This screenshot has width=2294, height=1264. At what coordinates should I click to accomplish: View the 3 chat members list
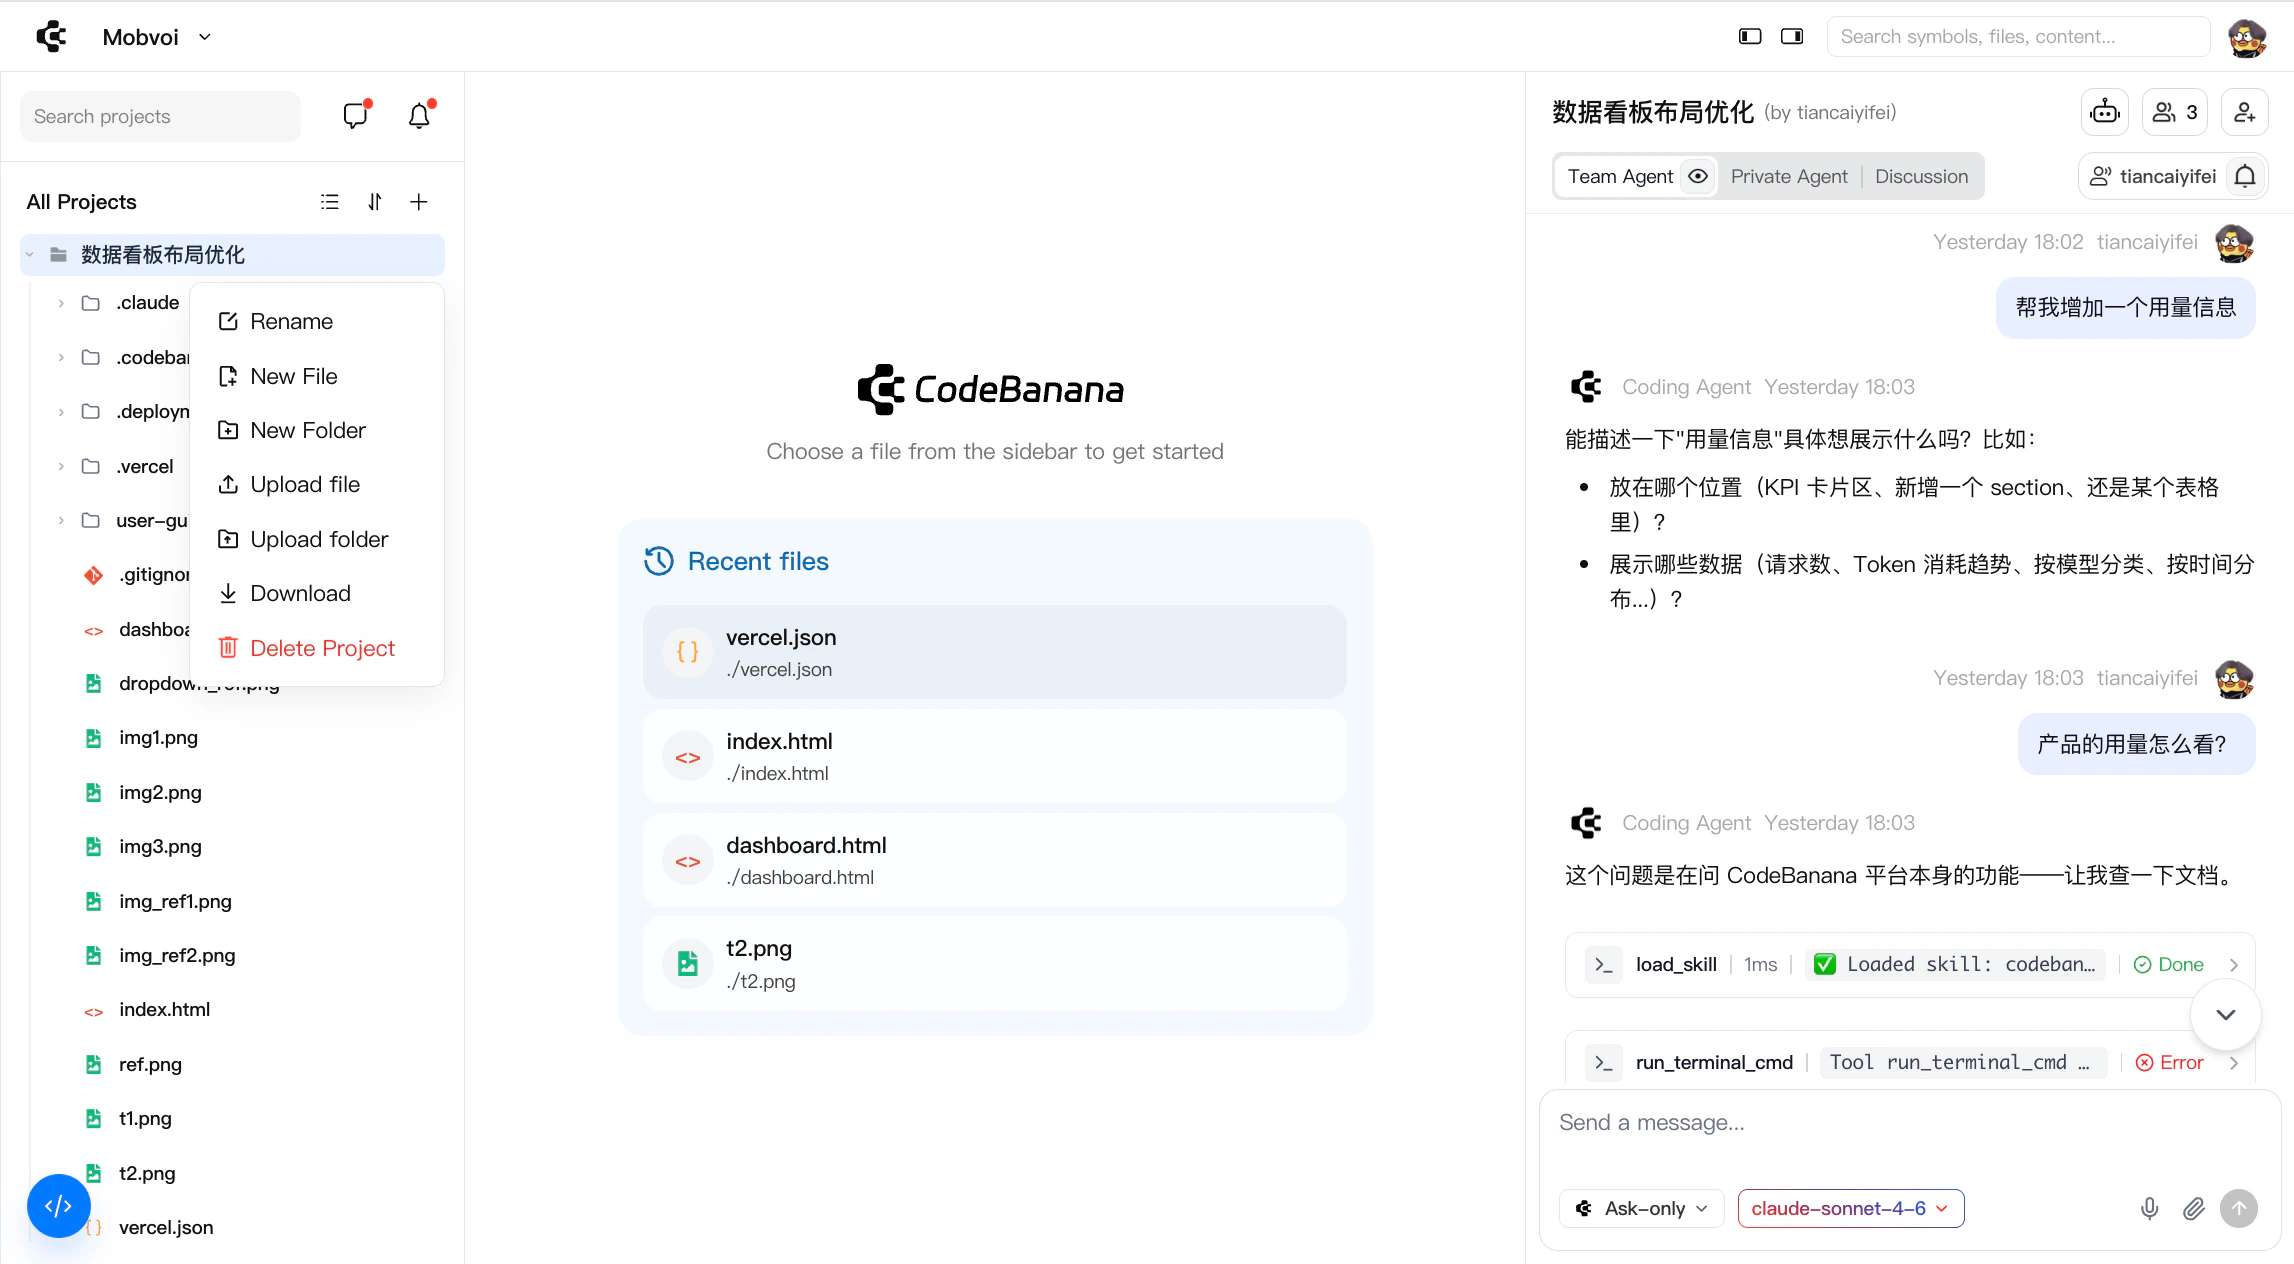[x=2174, y=112]
